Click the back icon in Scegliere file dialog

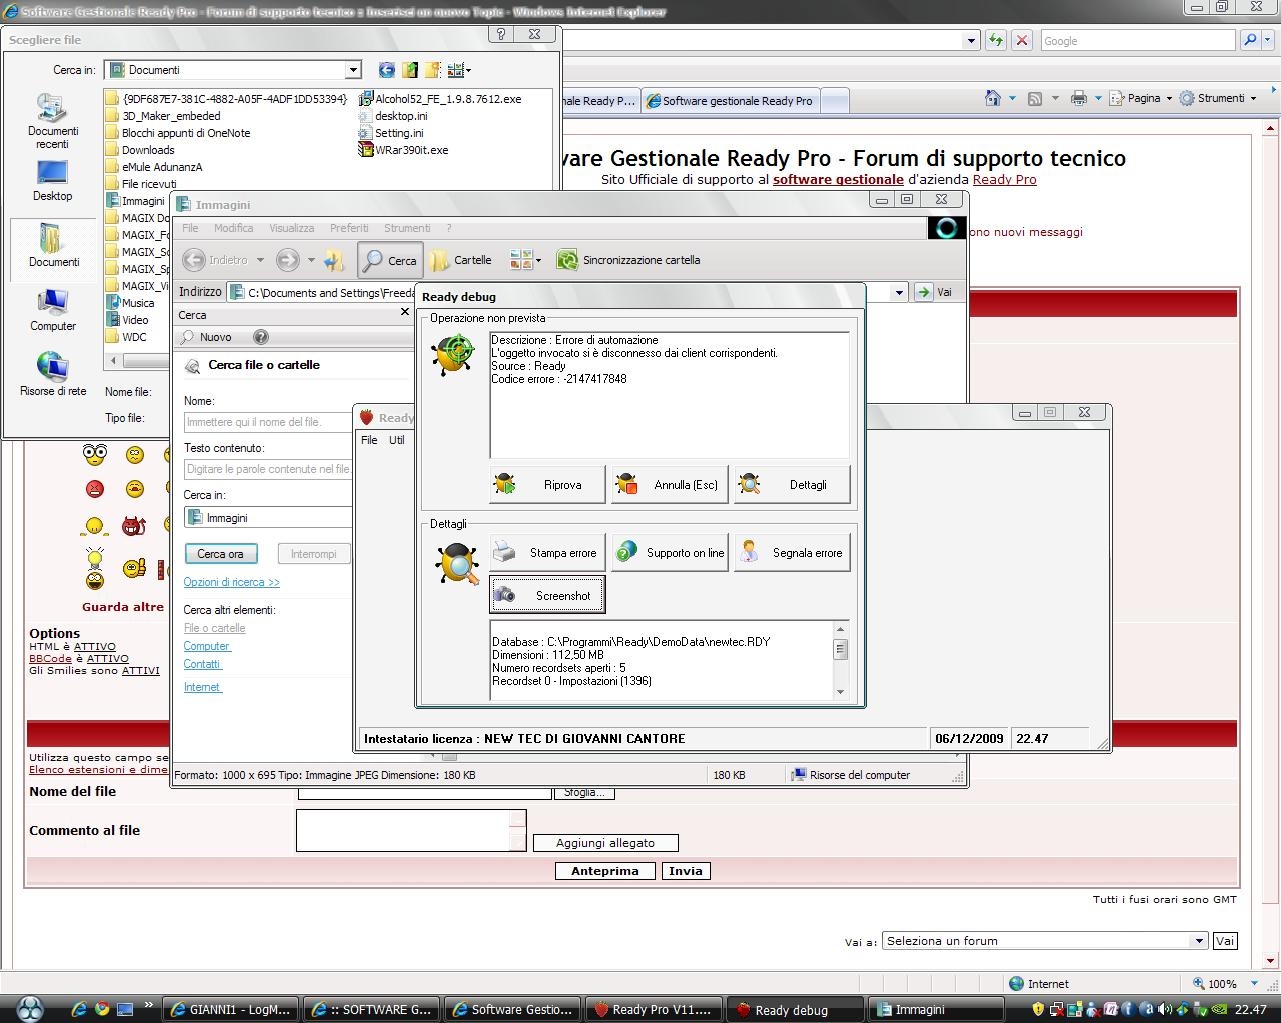click(387, 70)
